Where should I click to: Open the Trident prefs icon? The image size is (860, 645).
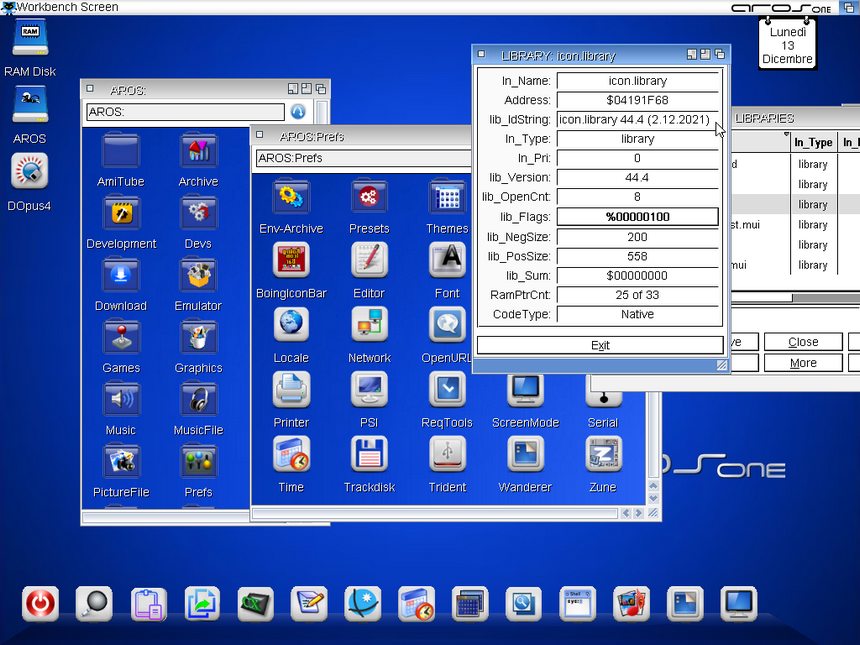click(x=447, y=455)
